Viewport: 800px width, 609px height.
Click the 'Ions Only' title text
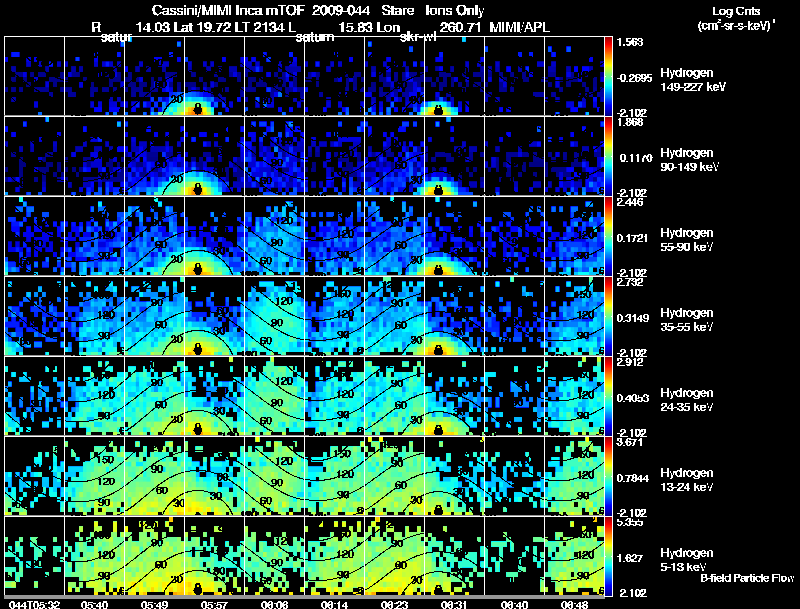click(455, 11)
